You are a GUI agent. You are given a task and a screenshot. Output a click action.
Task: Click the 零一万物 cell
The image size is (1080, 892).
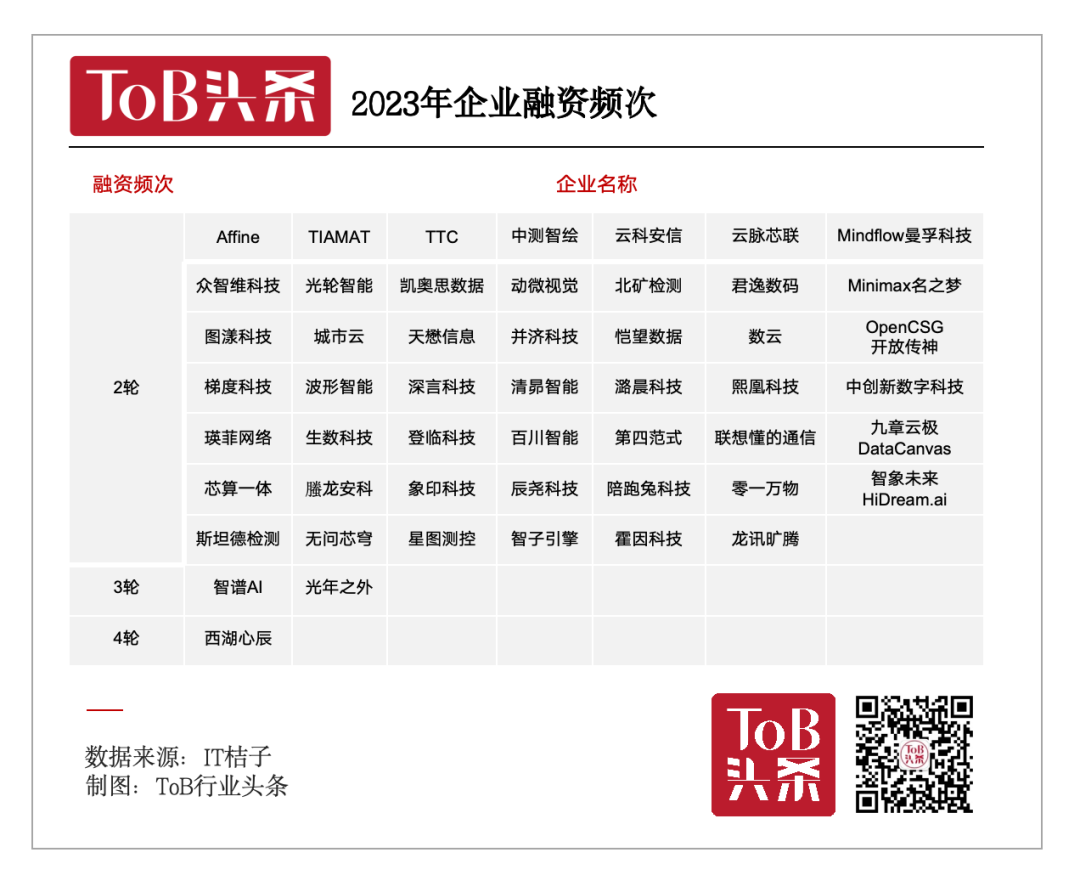coord(765,489)
